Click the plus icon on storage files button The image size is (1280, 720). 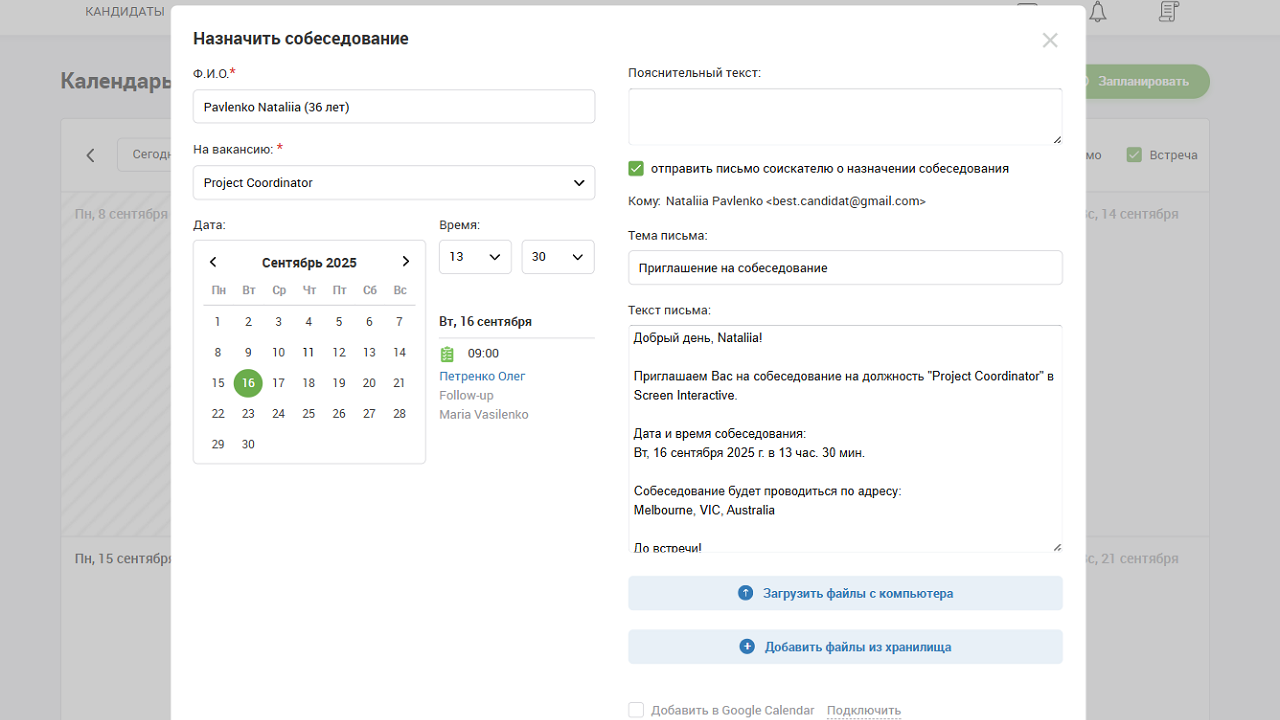(746, 646)
